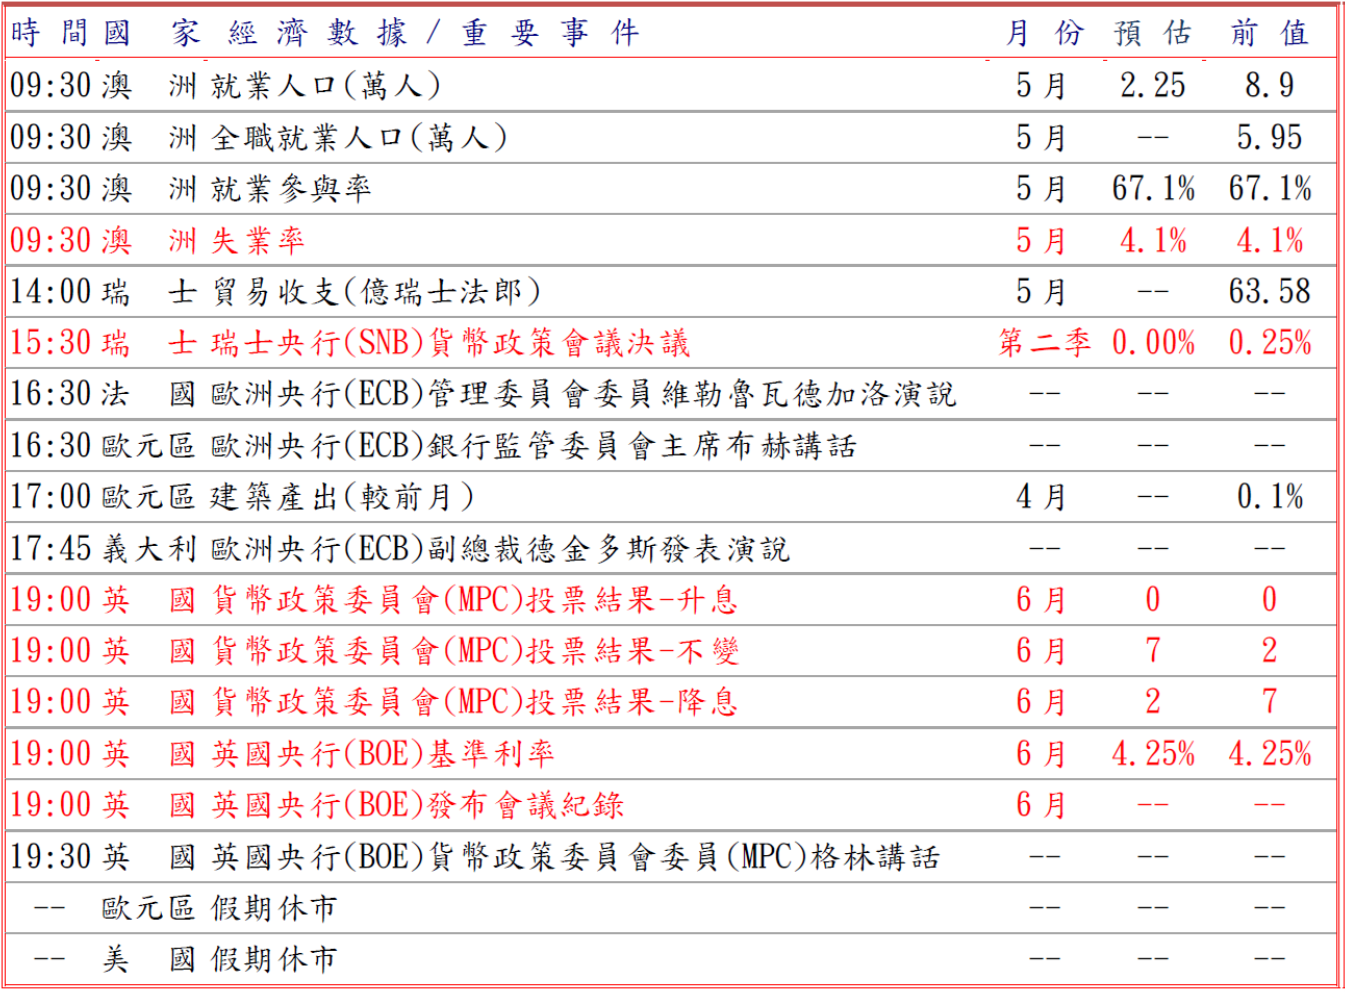
Task: Click forecast 4.25% for 基準利率
Action: pyautogui.click(x=1153, y=754)
